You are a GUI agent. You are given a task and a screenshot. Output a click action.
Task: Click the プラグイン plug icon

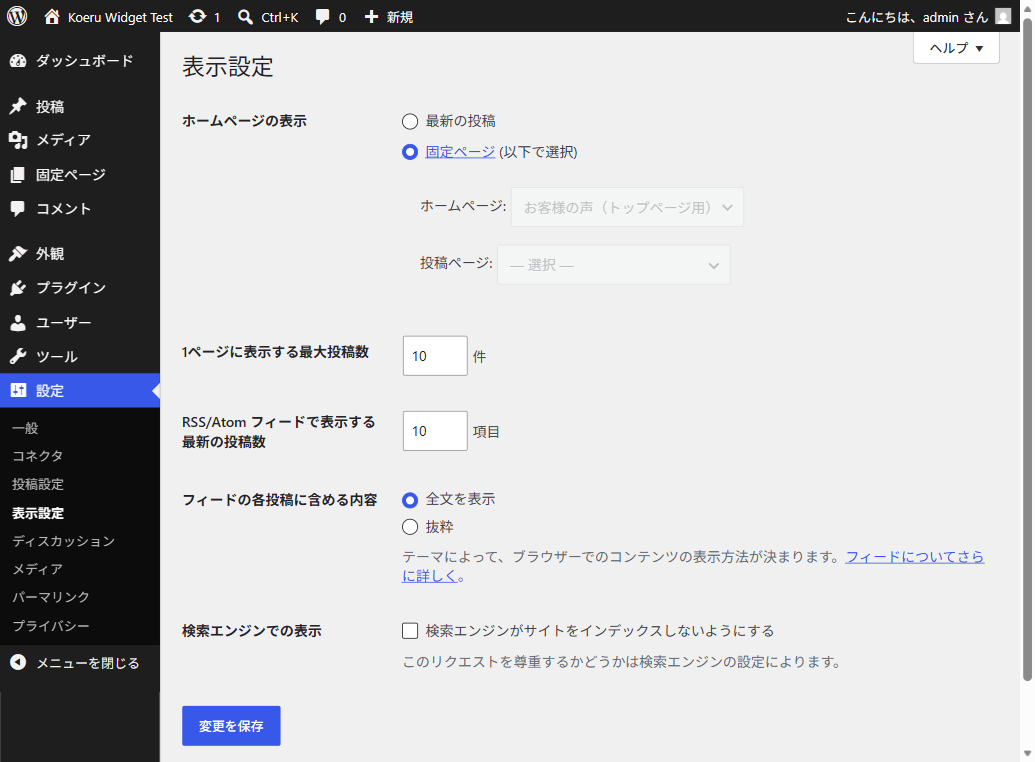tap(18, 288)
